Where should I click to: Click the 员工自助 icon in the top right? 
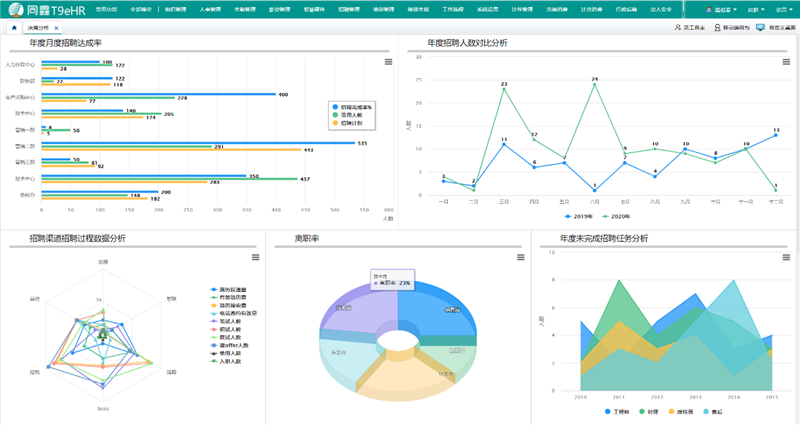690,27
